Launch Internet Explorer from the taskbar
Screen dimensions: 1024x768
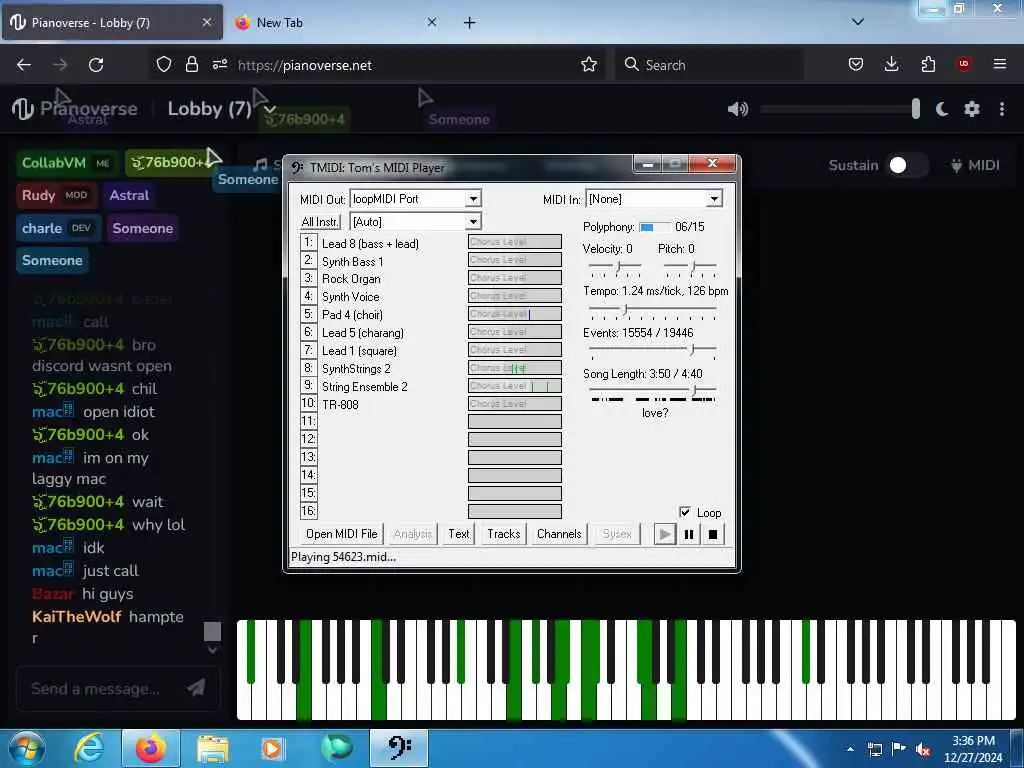89,749
